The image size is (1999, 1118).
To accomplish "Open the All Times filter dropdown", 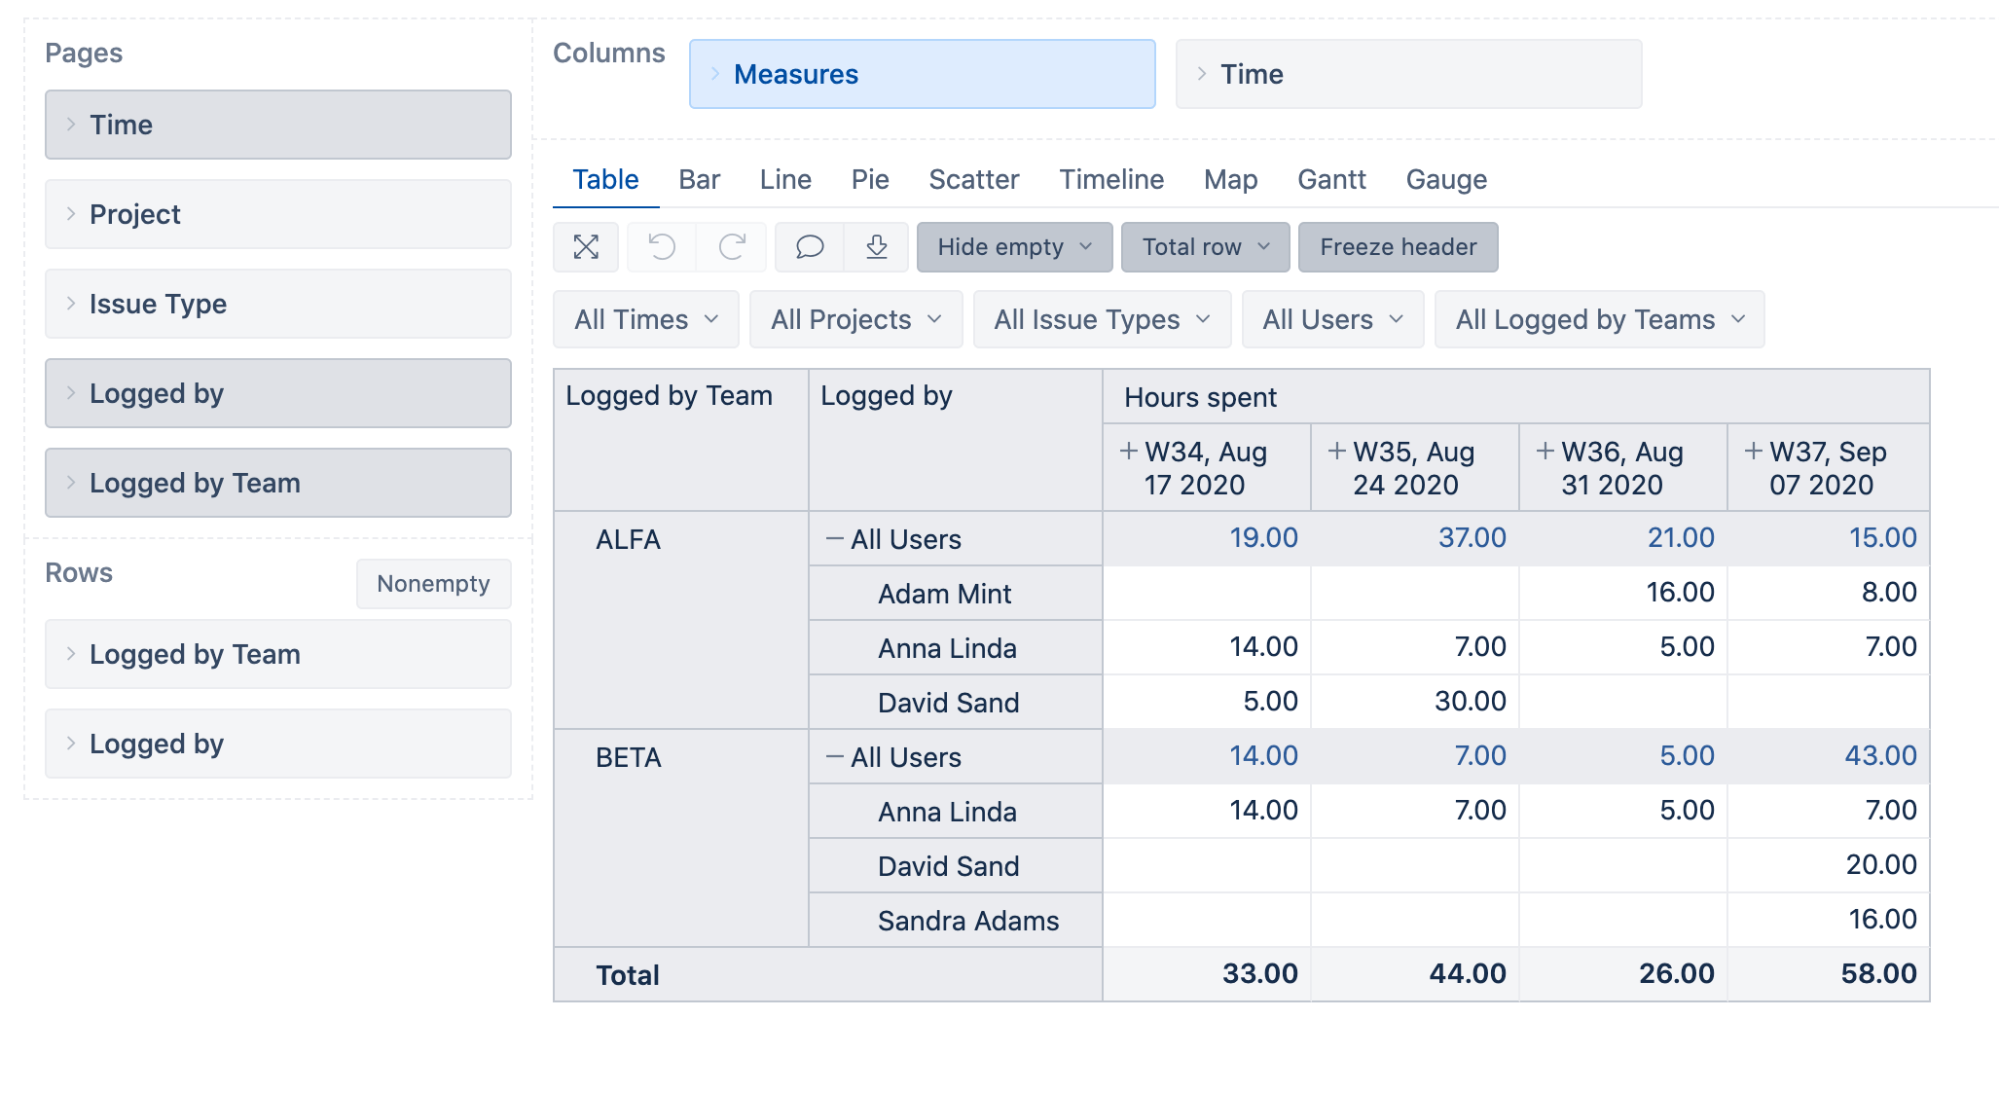I will pyautogui.click(x=646, y=319).
